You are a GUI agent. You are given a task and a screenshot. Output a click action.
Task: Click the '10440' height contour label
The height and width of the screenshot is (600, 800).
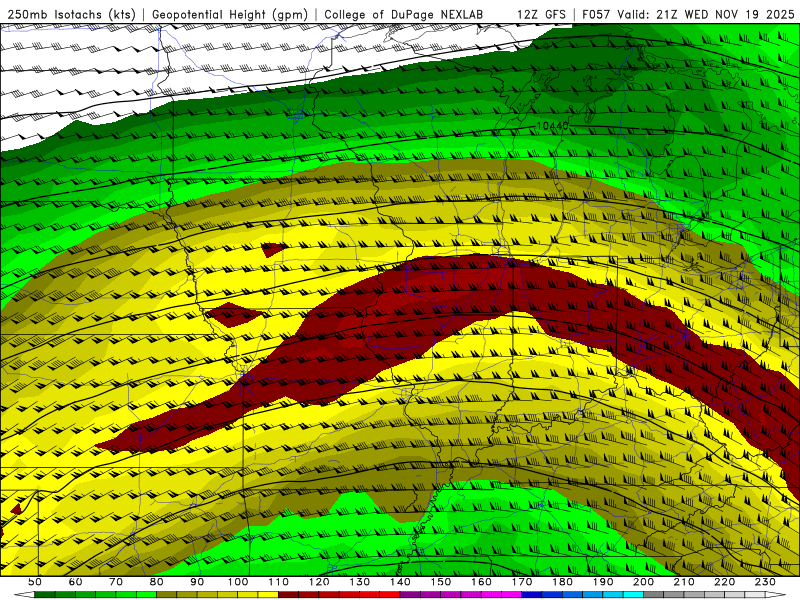coord(552,126)
